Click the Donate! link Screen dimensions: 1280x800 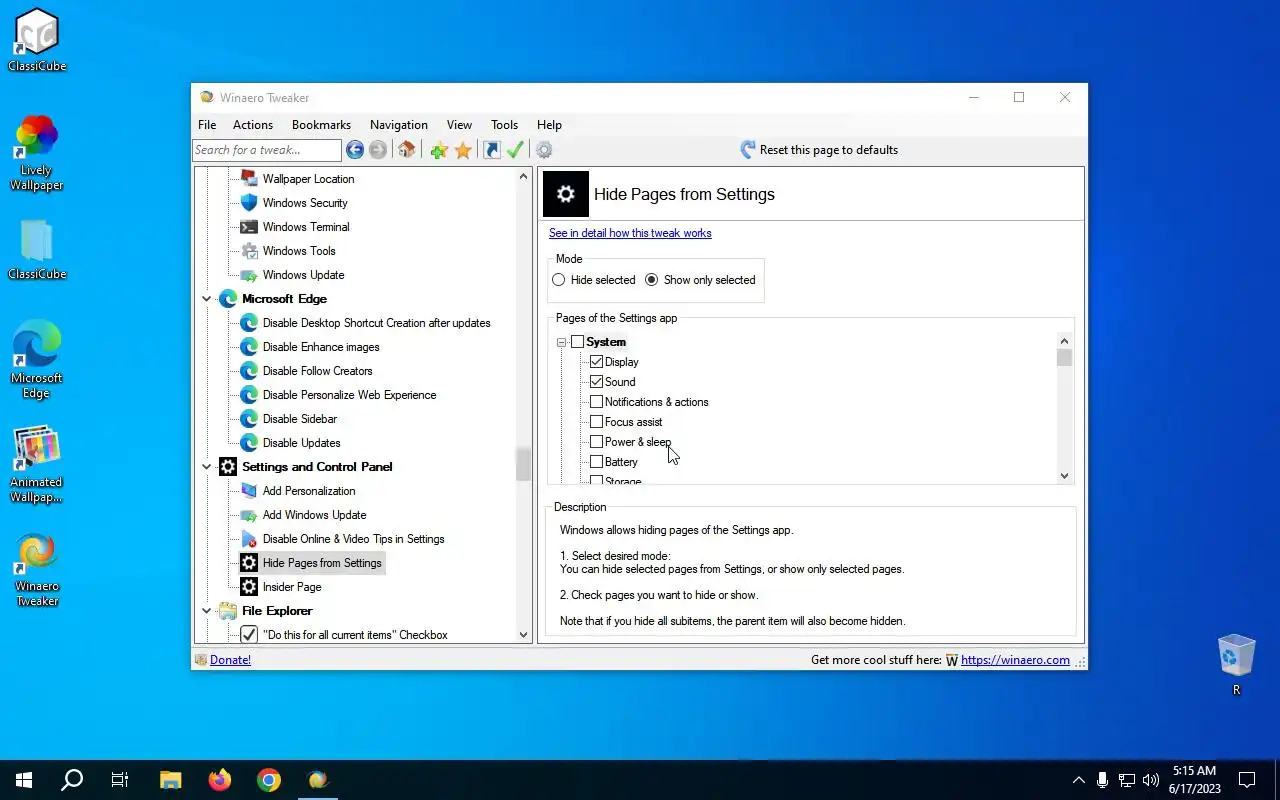click(230, 660)
